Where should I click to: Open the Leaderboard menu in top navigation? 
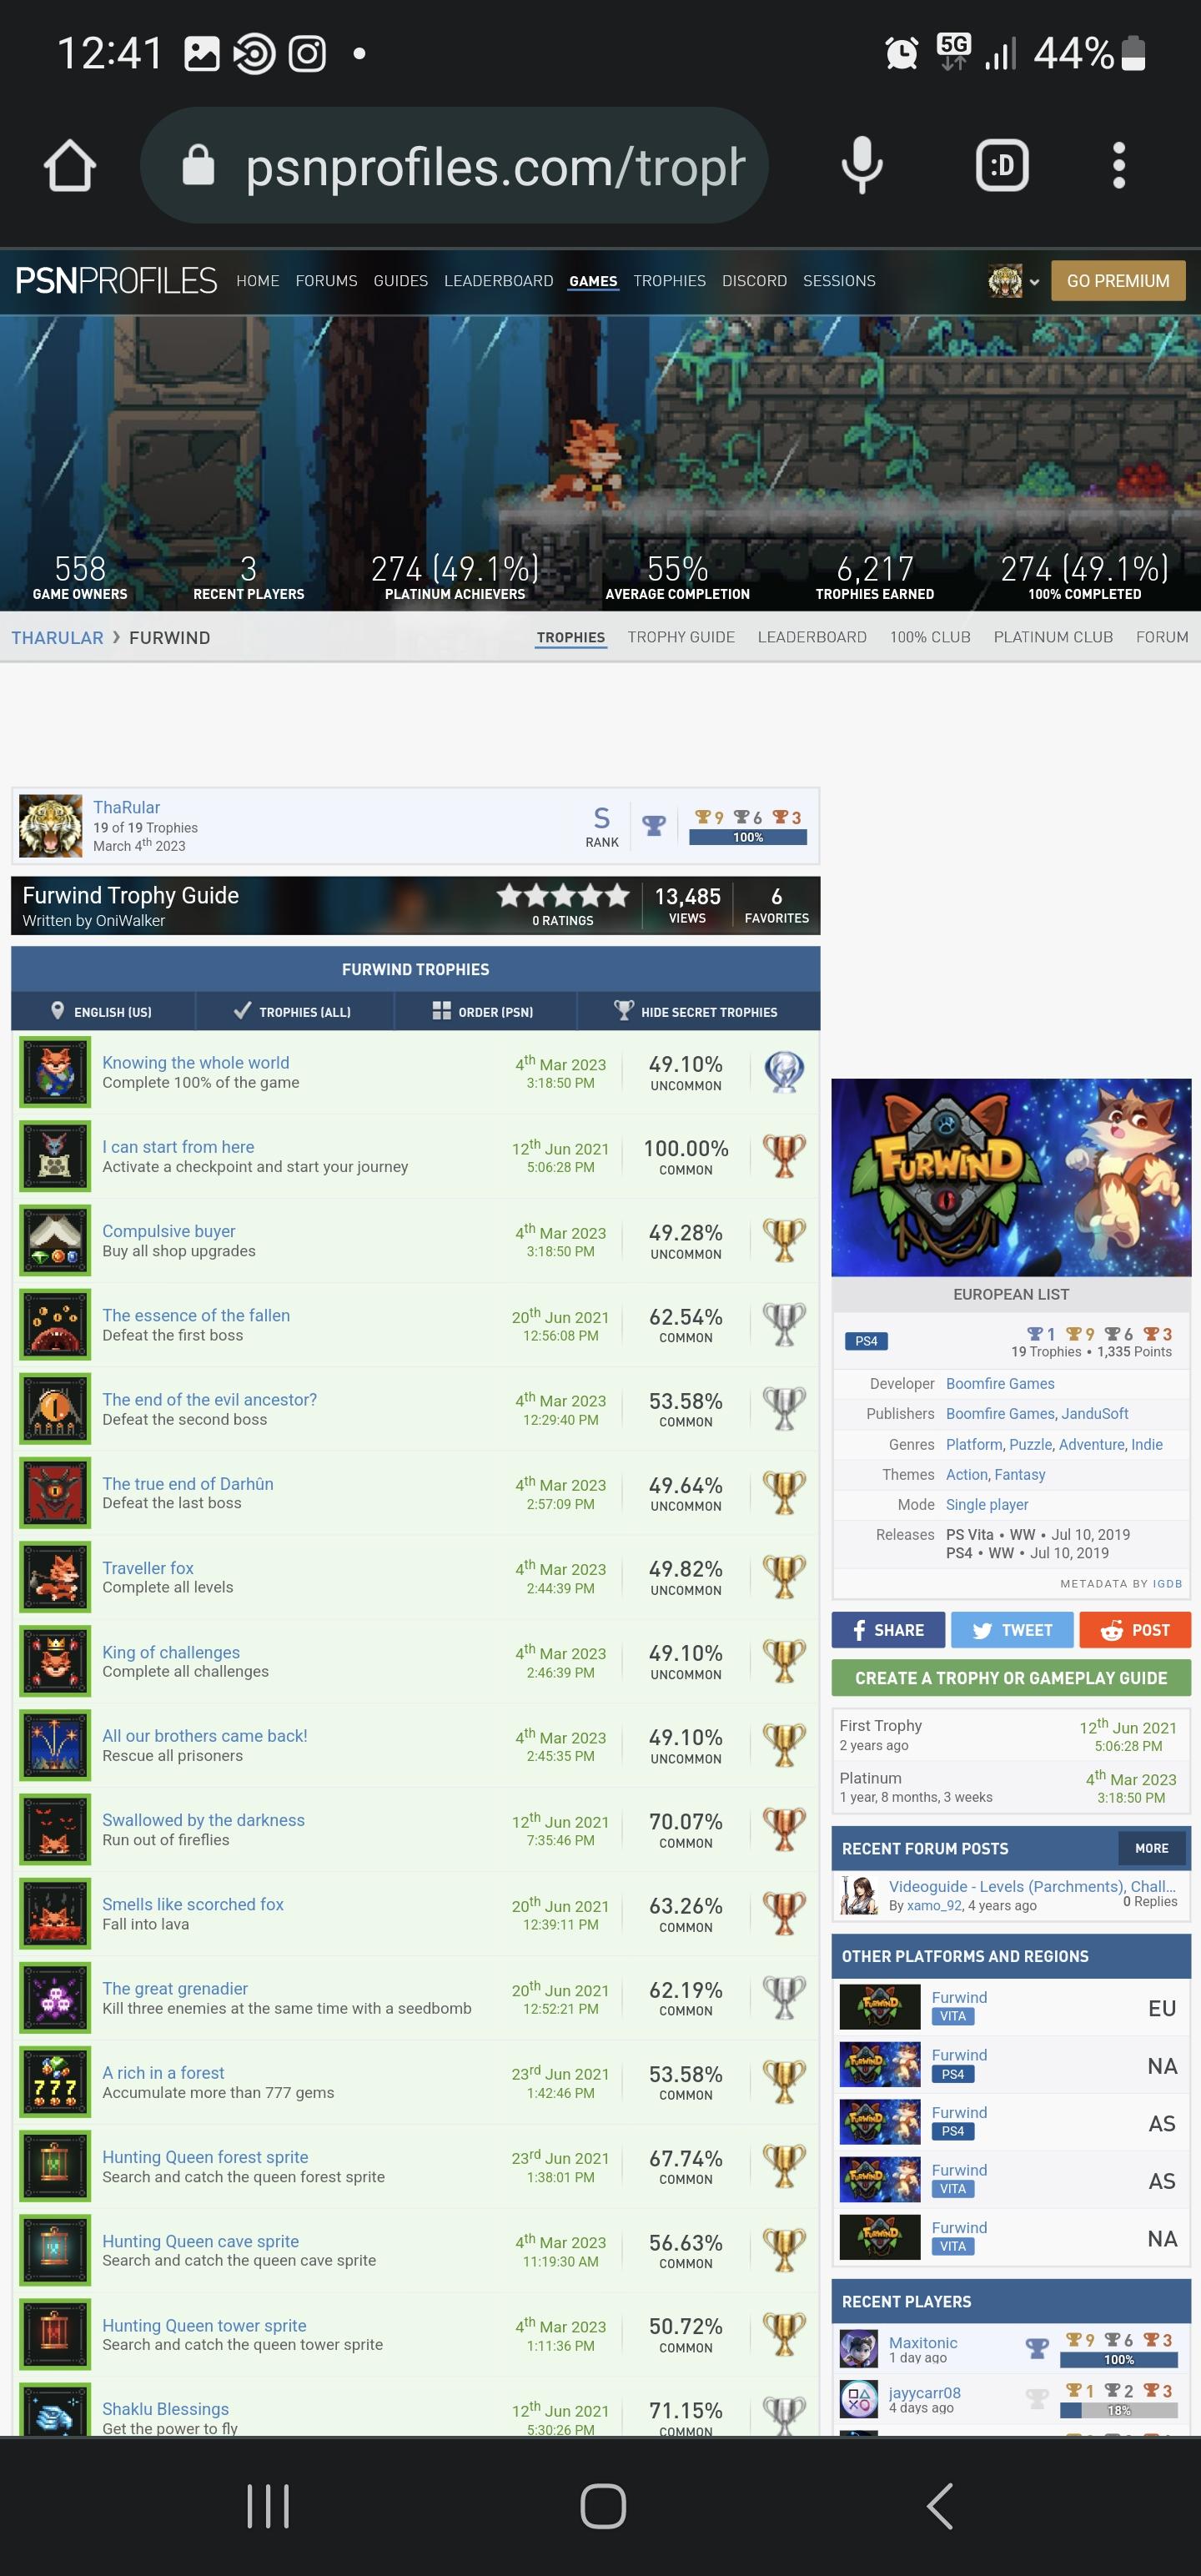coord(498,281)
